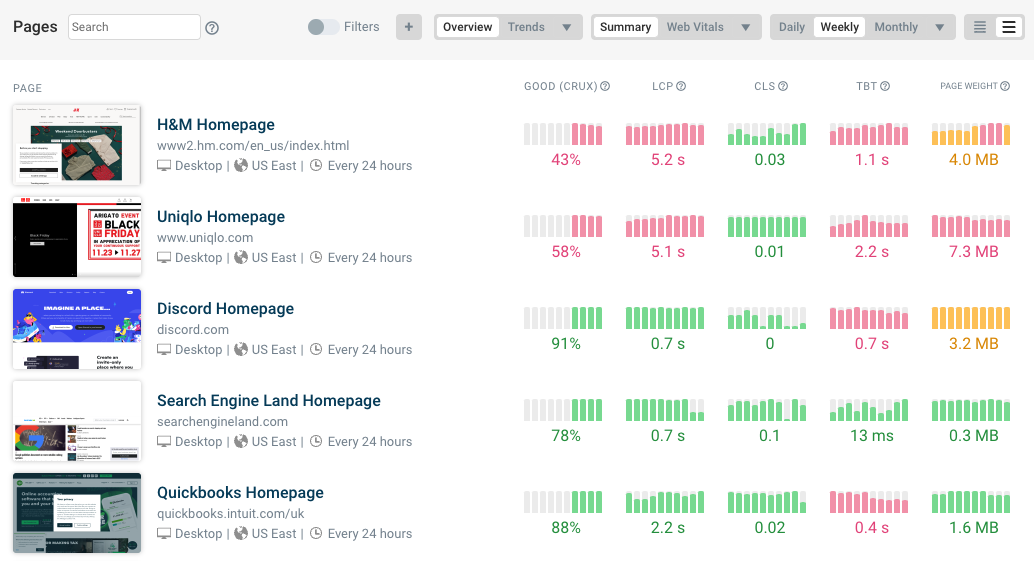Viewport: 1034px width, 561px height.
Task: Click the TBT help icon
Action: 885,86
